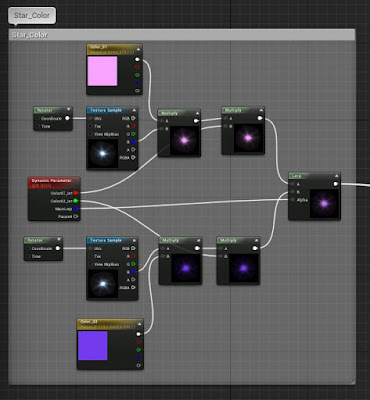Collapse the Color_02 node with its header arrow
370x400 pixels.
click(x=139, y=324)
